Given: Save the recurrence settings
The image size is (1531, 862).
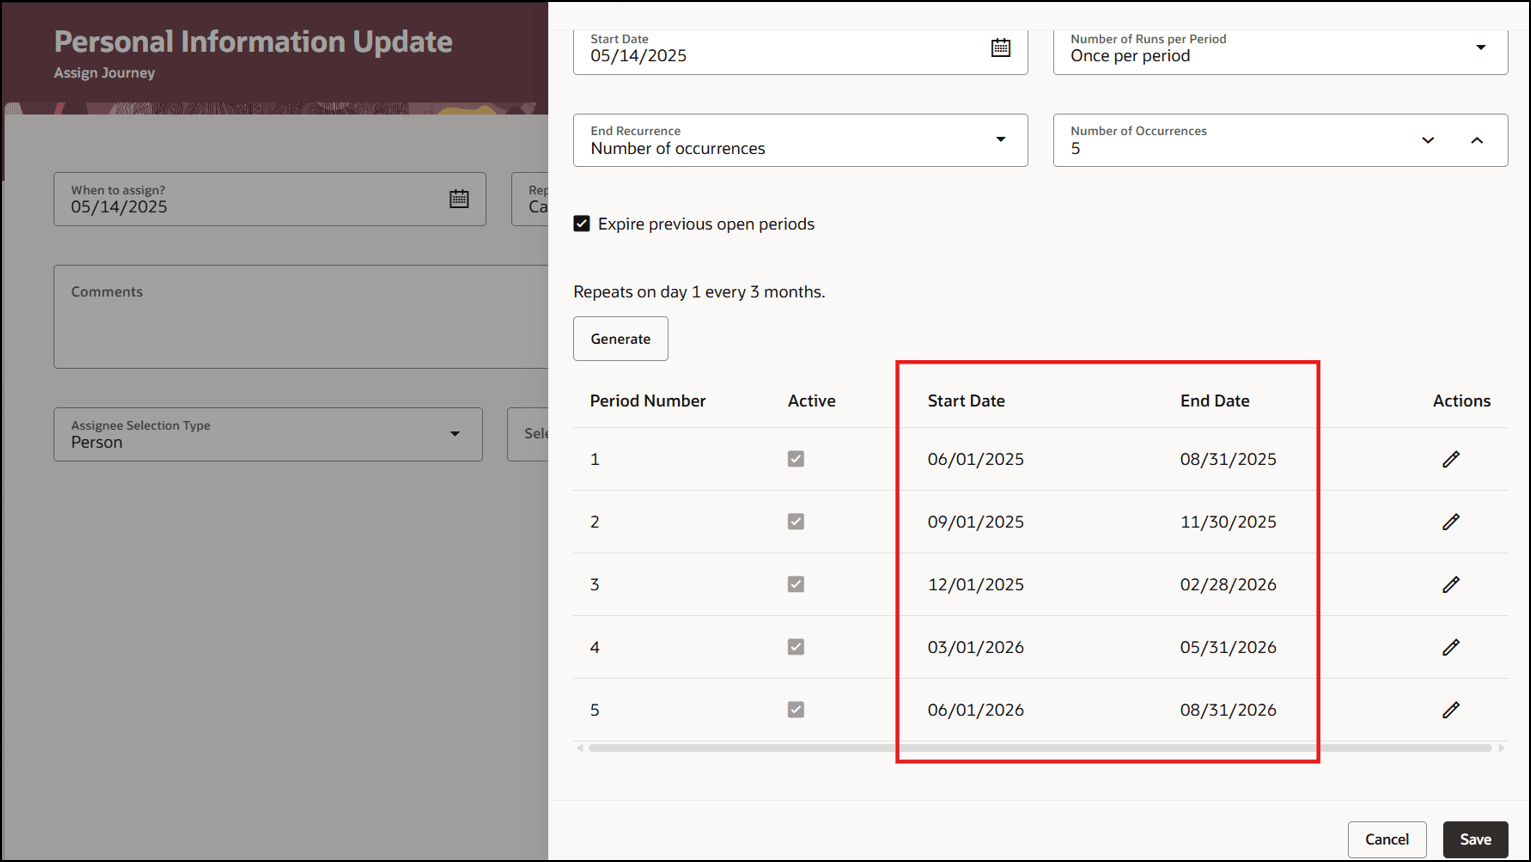Looking at the screenshot, I should [x=1475, y=839].
